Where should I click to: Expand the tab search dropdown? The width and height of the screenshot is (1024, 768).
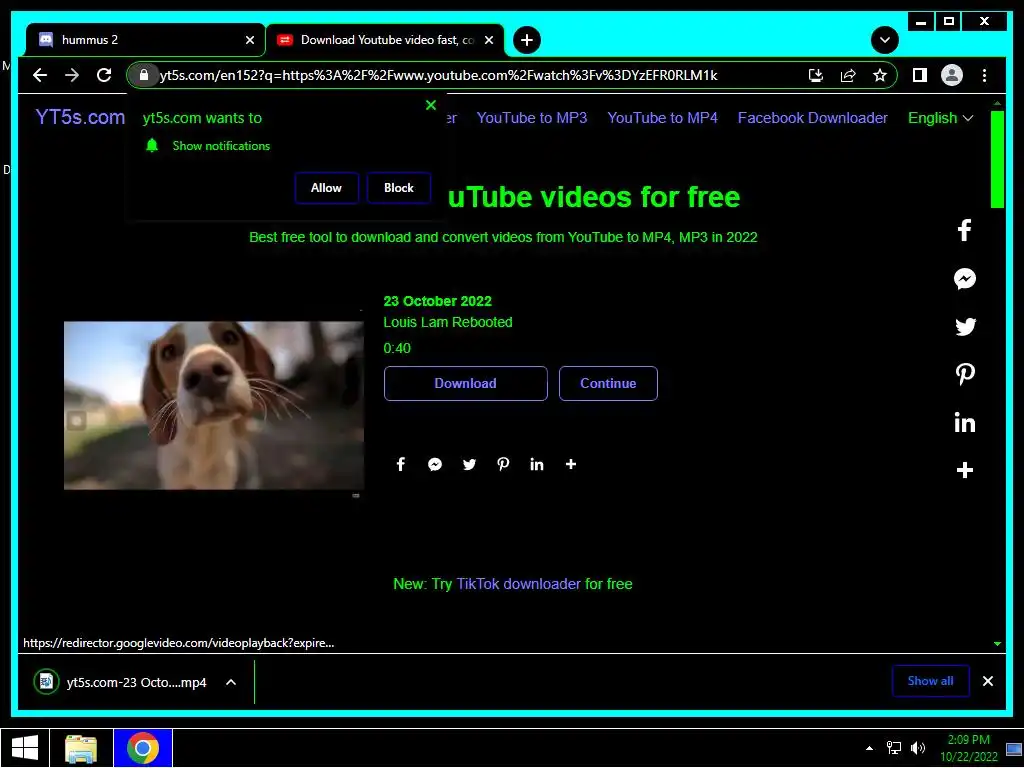[884, 40]
